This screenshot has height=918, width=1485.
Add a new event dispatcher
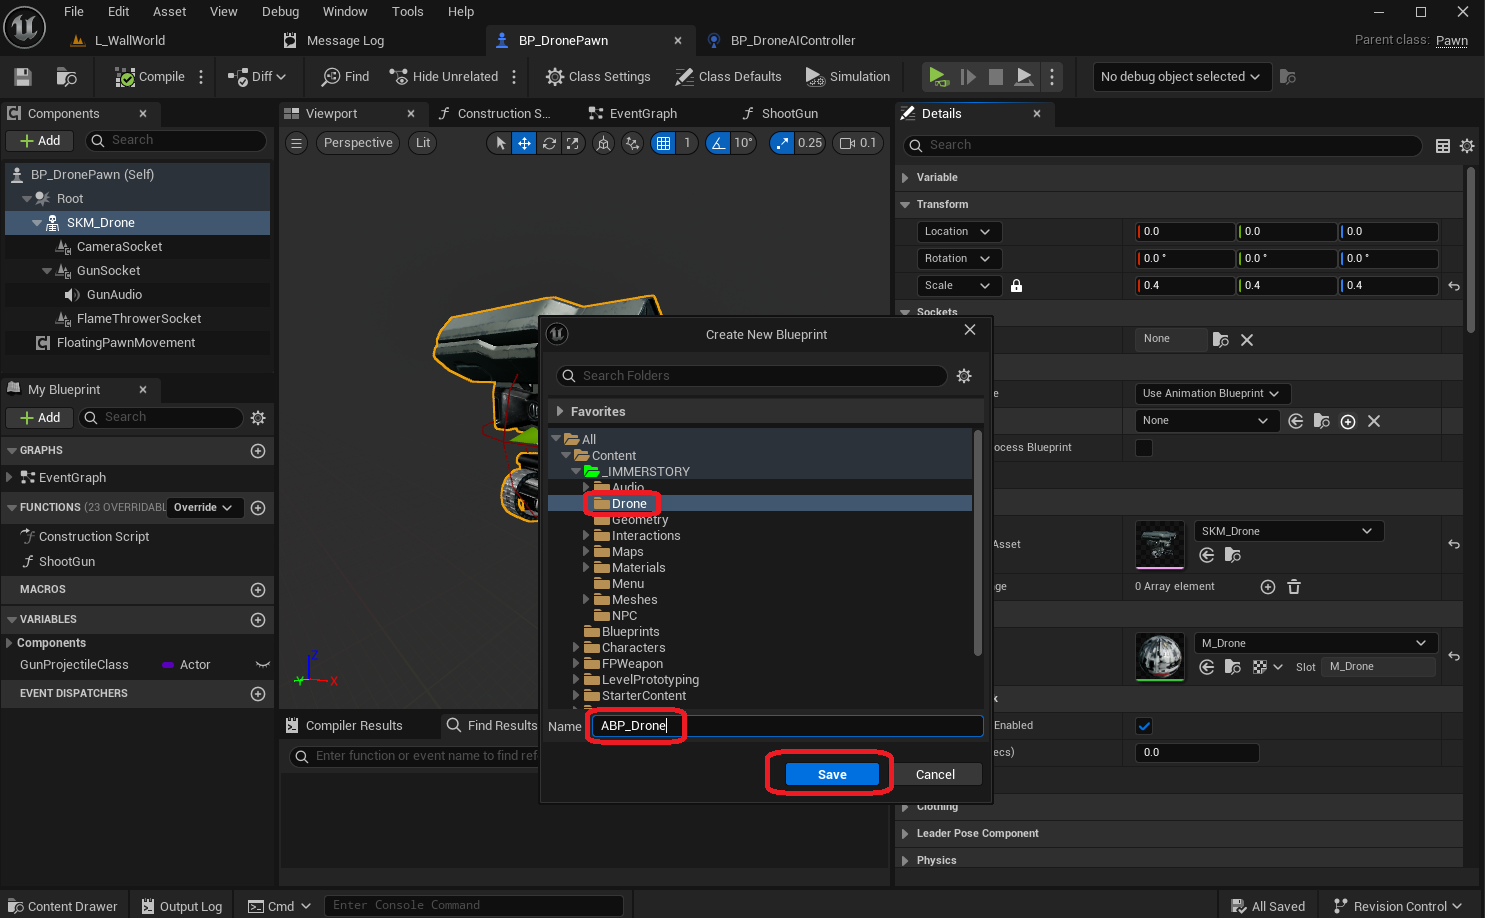tap(258, 694)
